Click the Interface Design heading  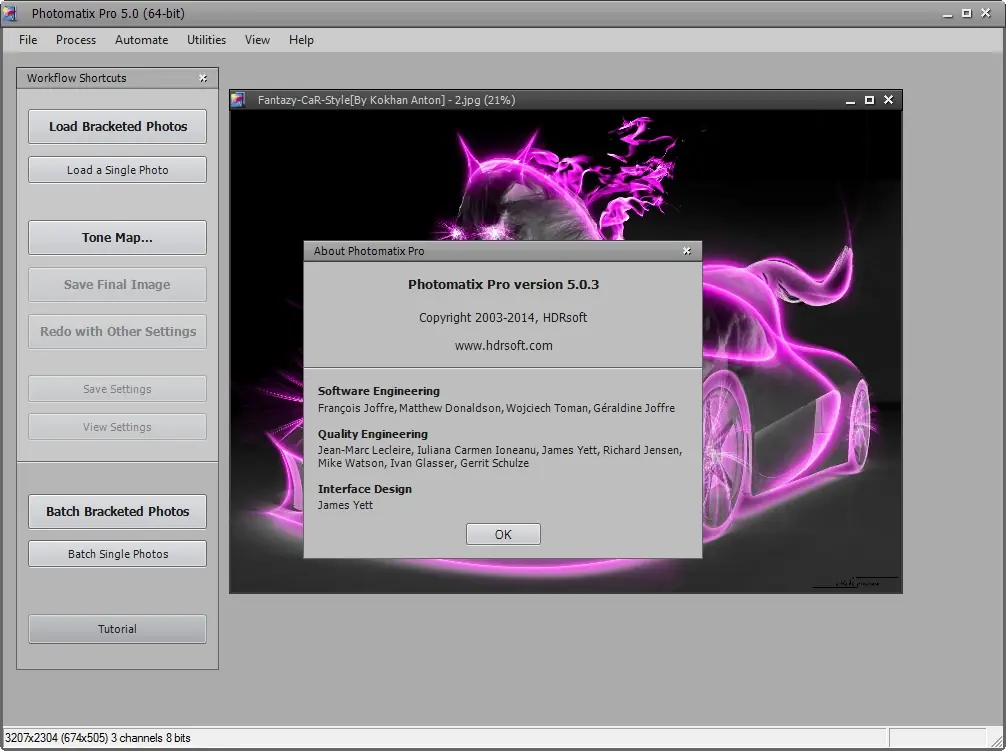coord(364,489)
